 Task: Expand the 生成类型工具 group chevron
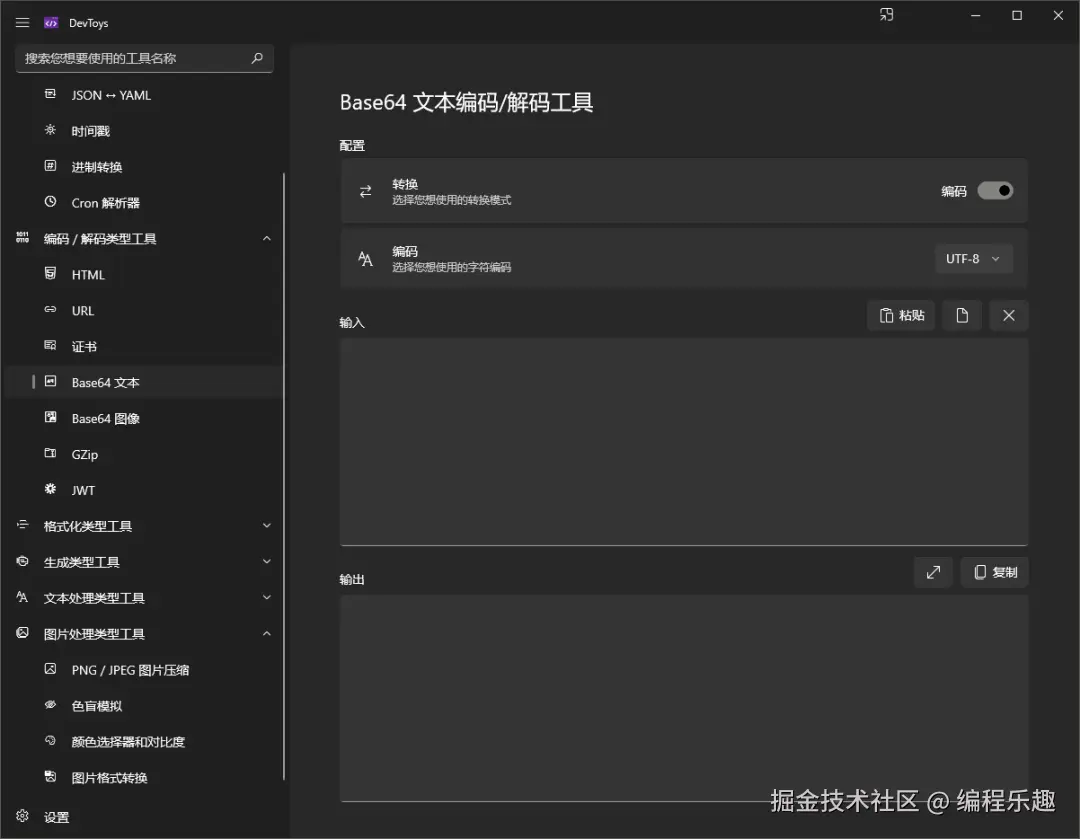point(267,561)
